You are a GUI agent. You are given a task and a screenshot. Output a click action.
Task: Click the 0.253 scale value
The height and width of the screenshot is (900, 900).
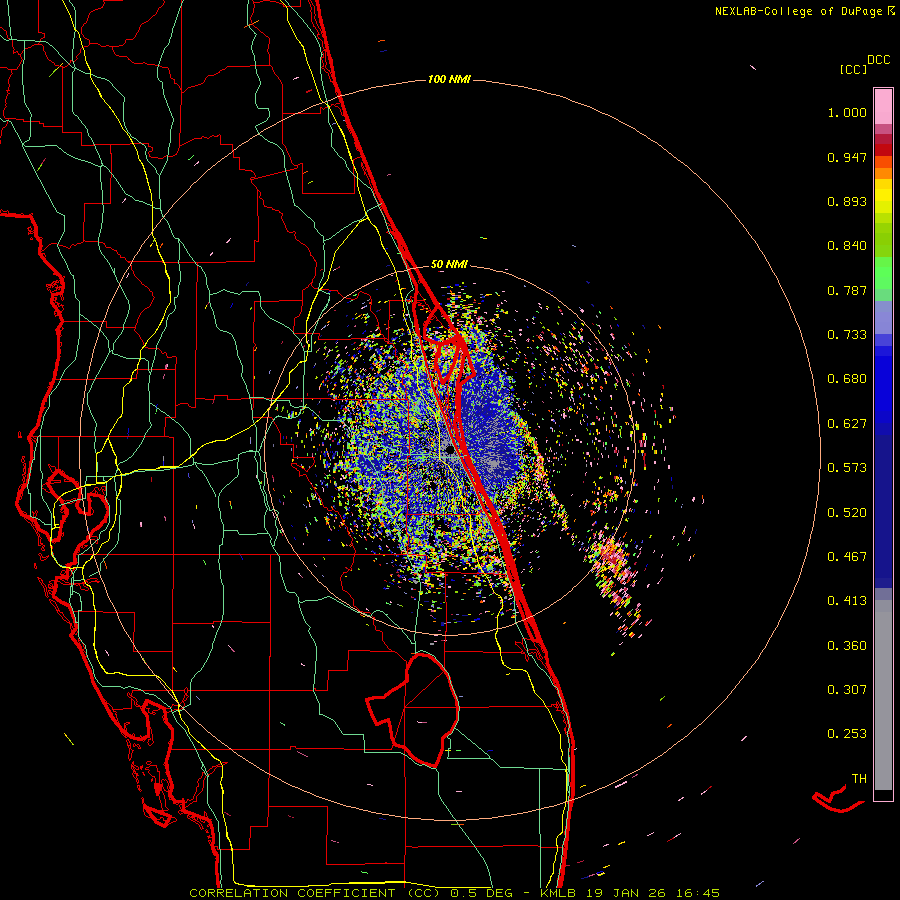click(847, 734)
